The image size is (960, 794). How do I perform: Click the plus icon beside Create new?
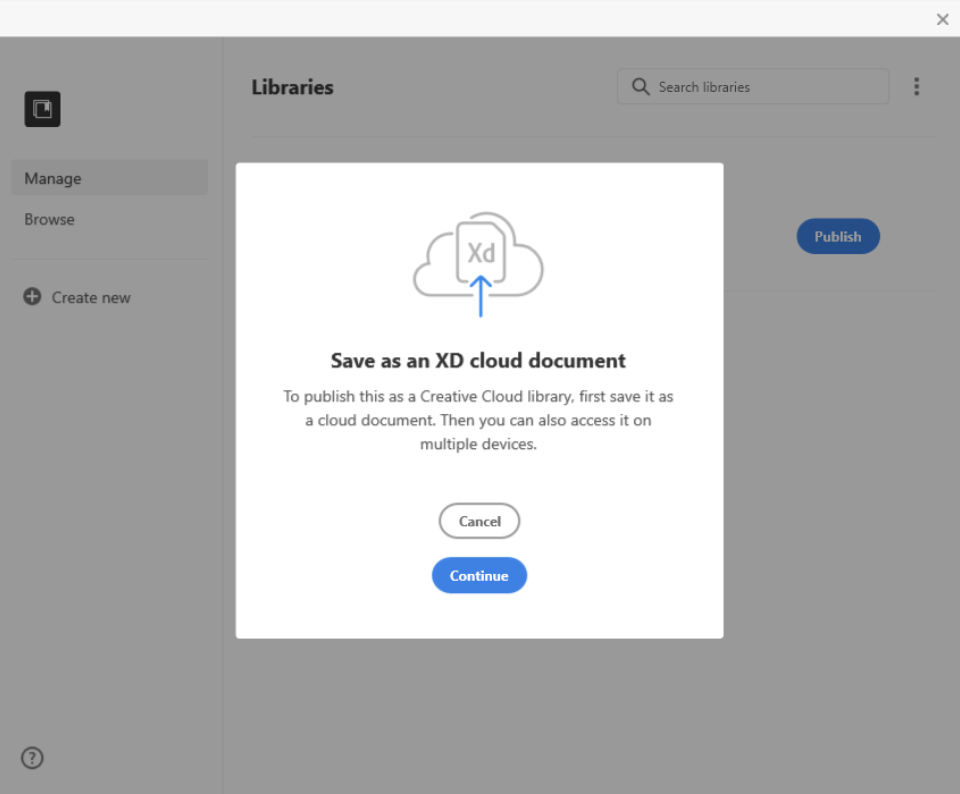point(31,296)
